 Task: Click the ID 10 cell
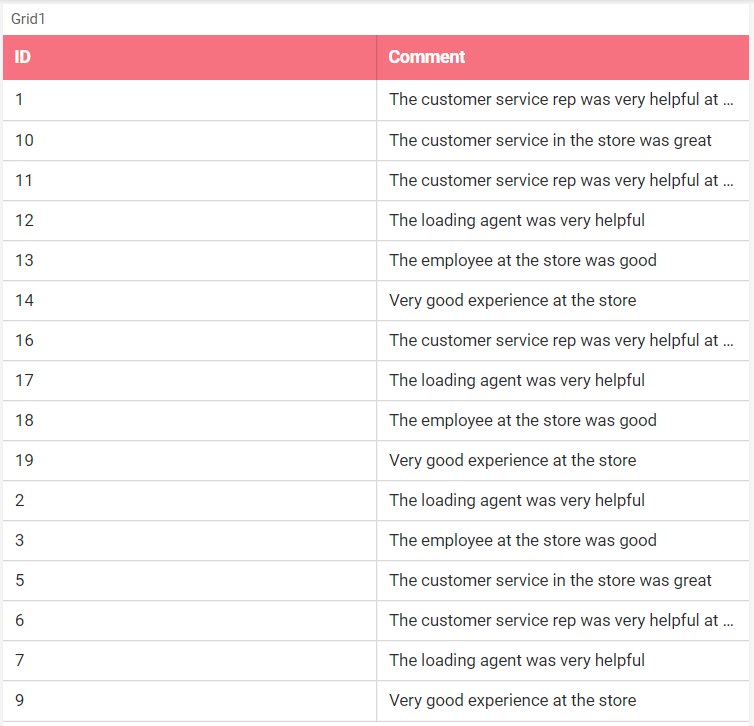pyautogui.click(x=189, y=140)
